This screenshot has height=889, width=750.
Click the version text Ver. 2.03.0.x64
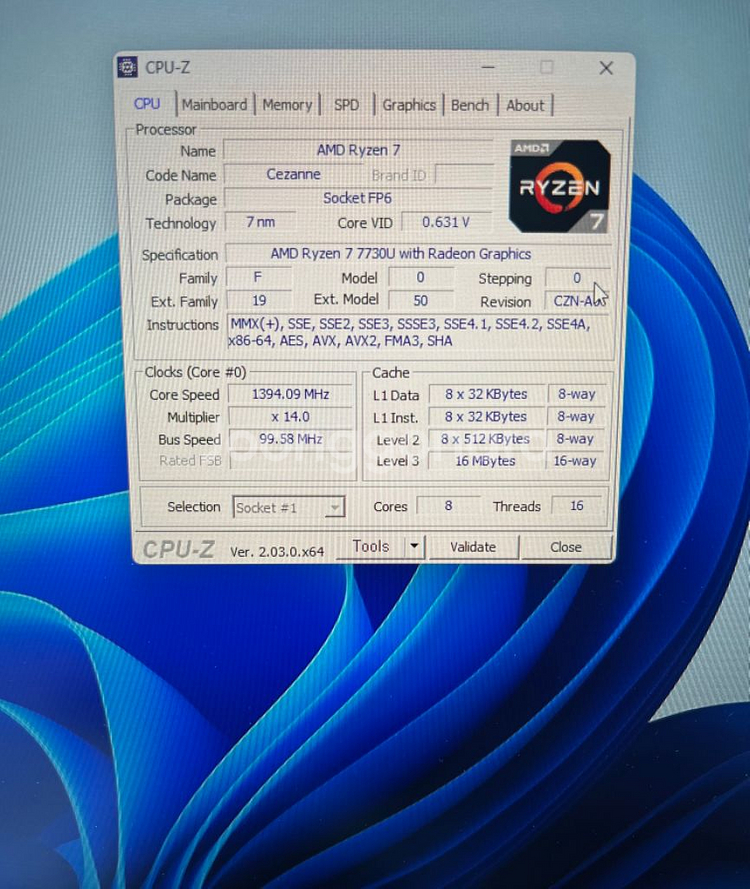pos(277,551)
